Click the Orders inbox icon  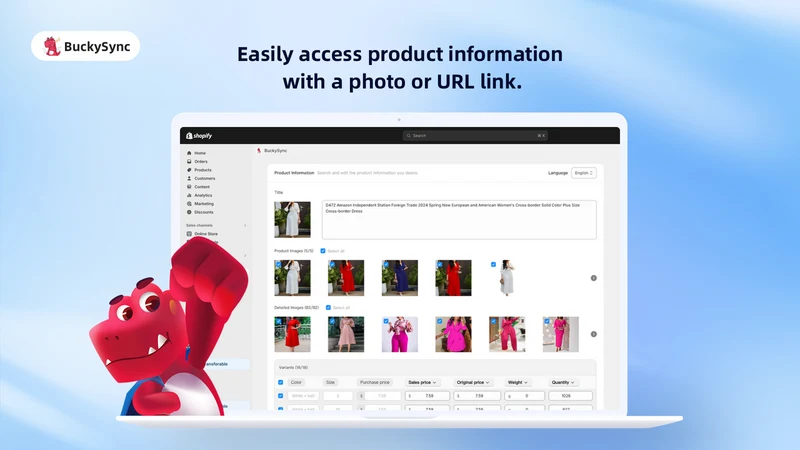click(x=189, y=161)
